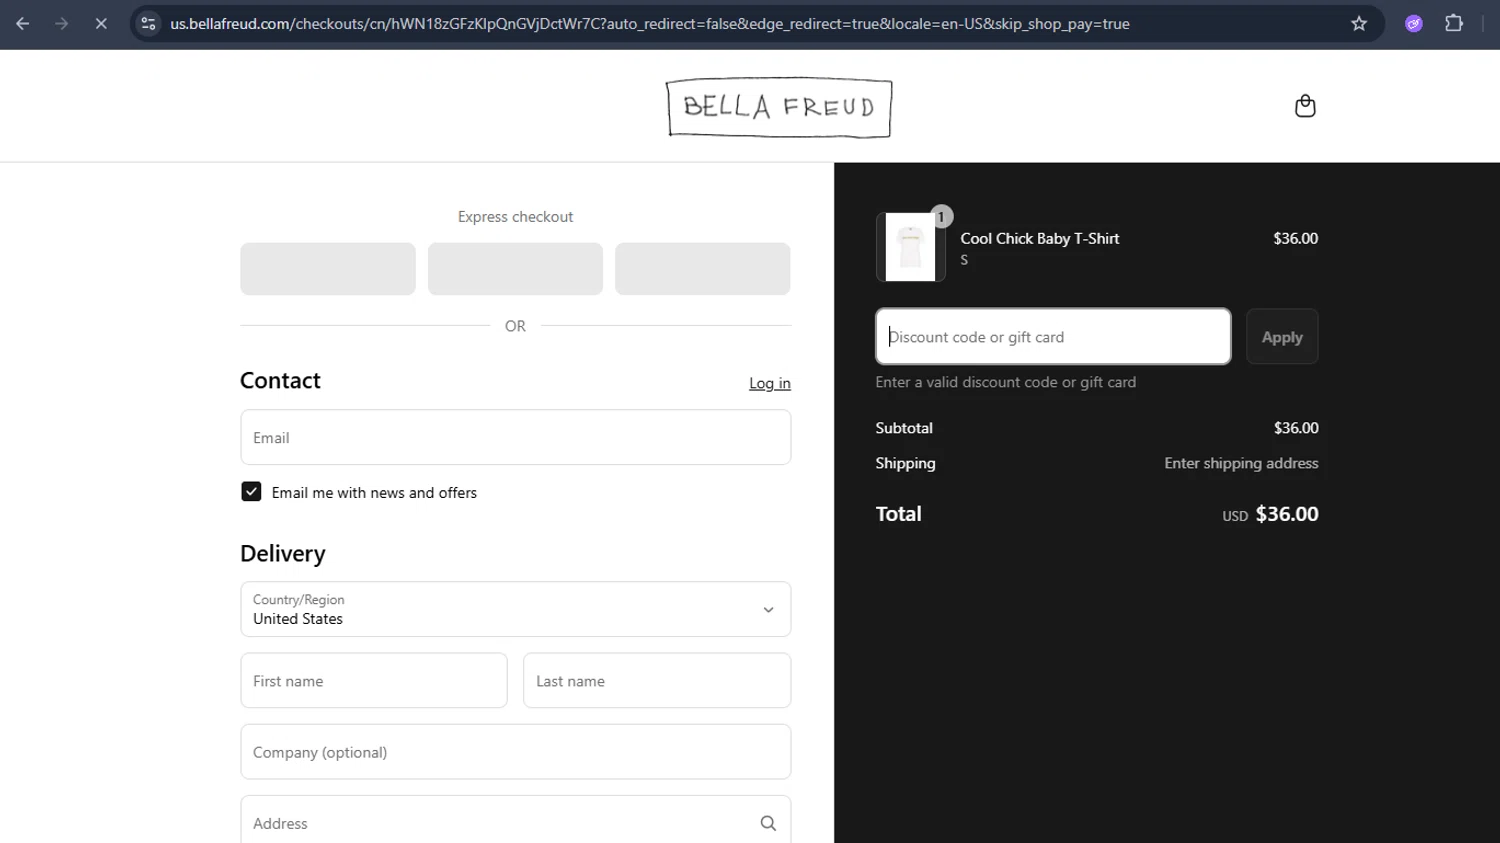The height and width of the screenshot is (843, 1500).
Task: Select the middle express checkout button
Action: coord(515,269)
